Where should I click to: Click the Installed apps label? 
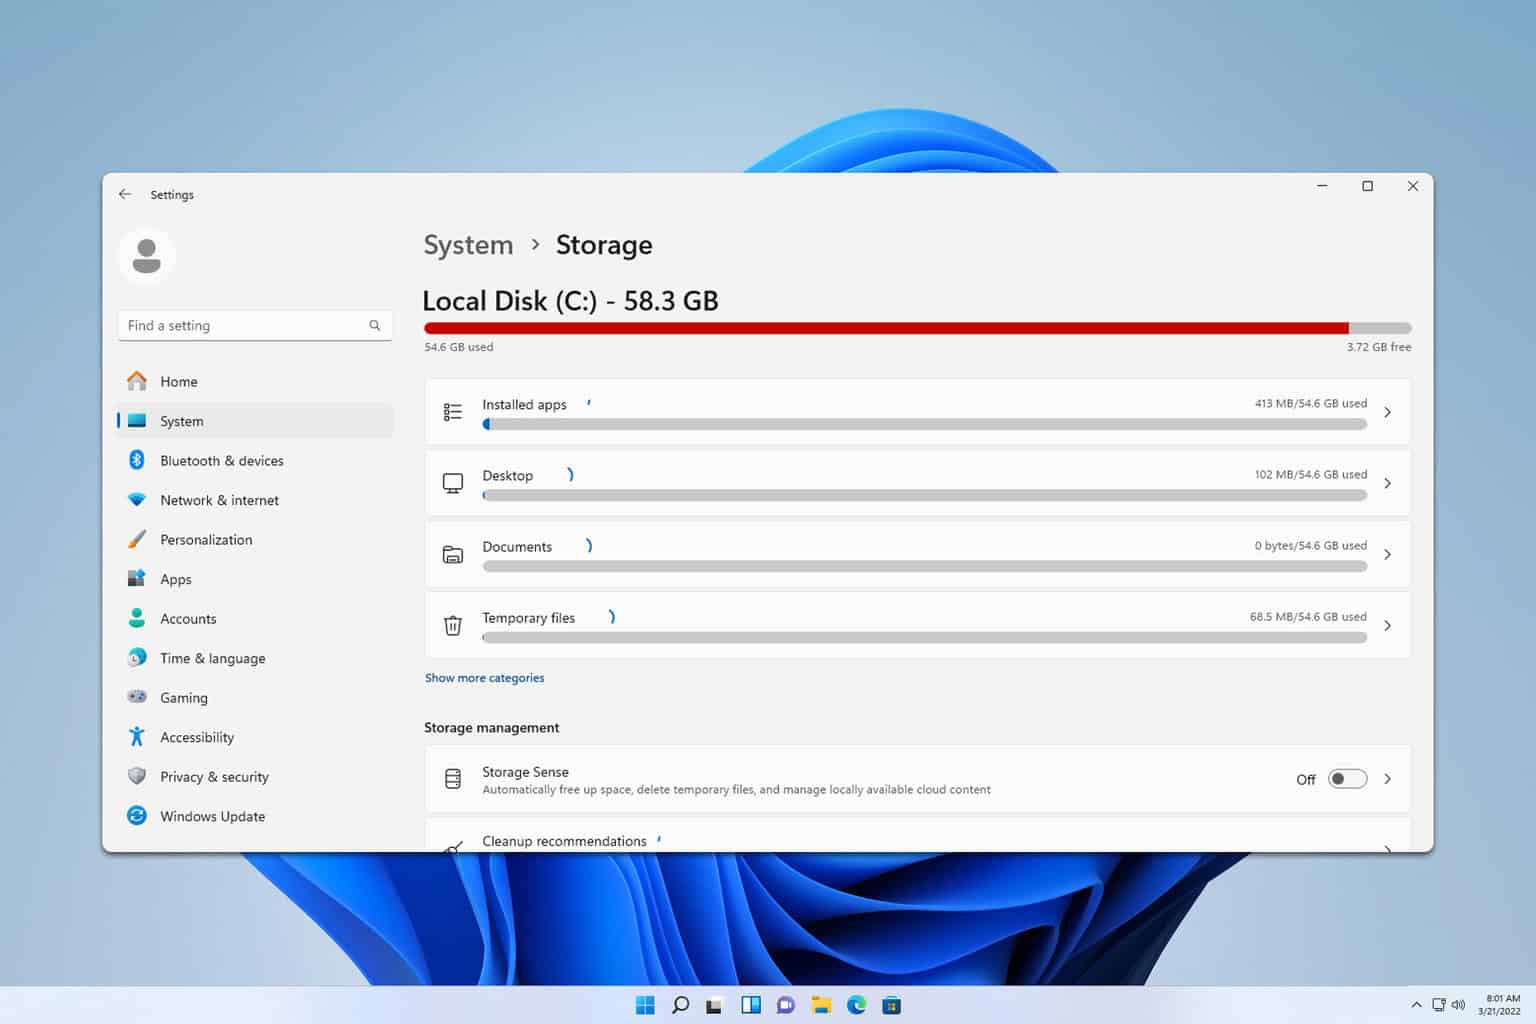524,404
